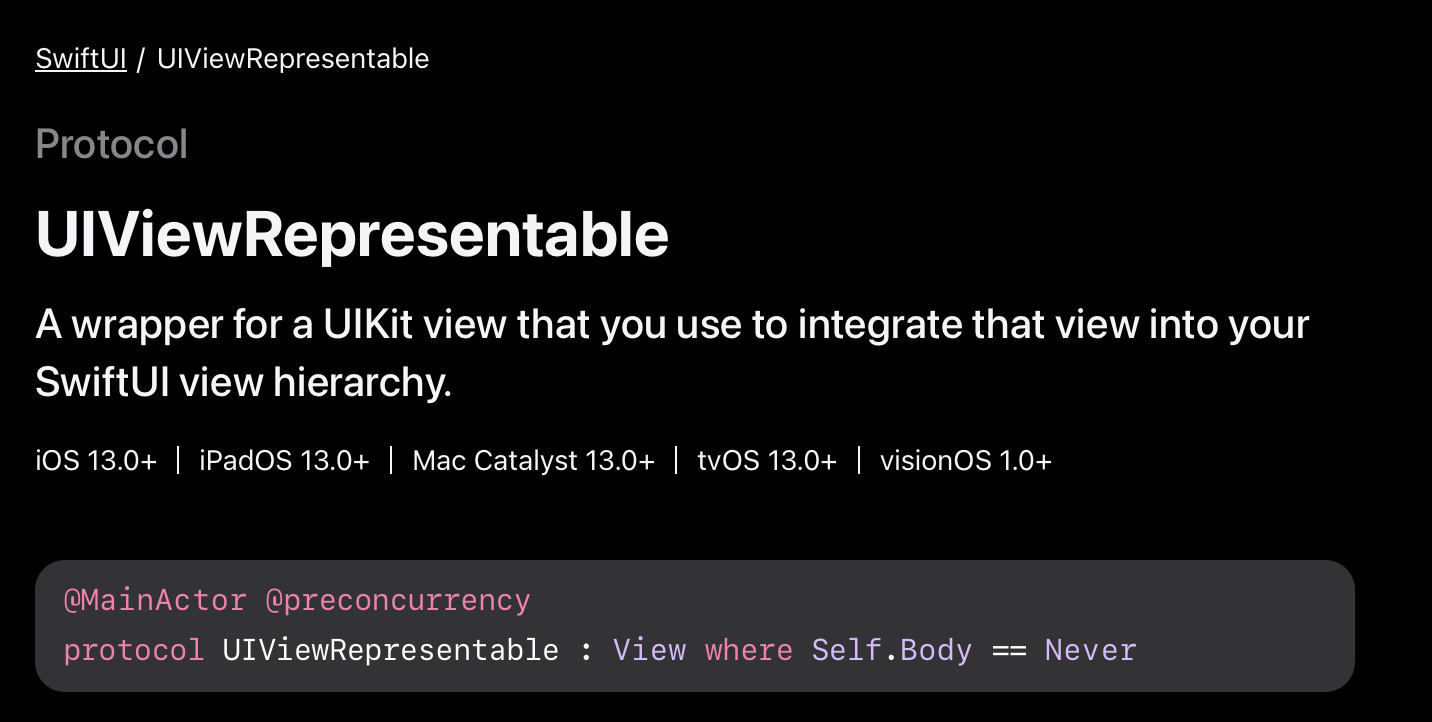Click the == operator in the declaration
Image resolution: width=1432 pixels, height=722 pixels.
coord(1009,651)
